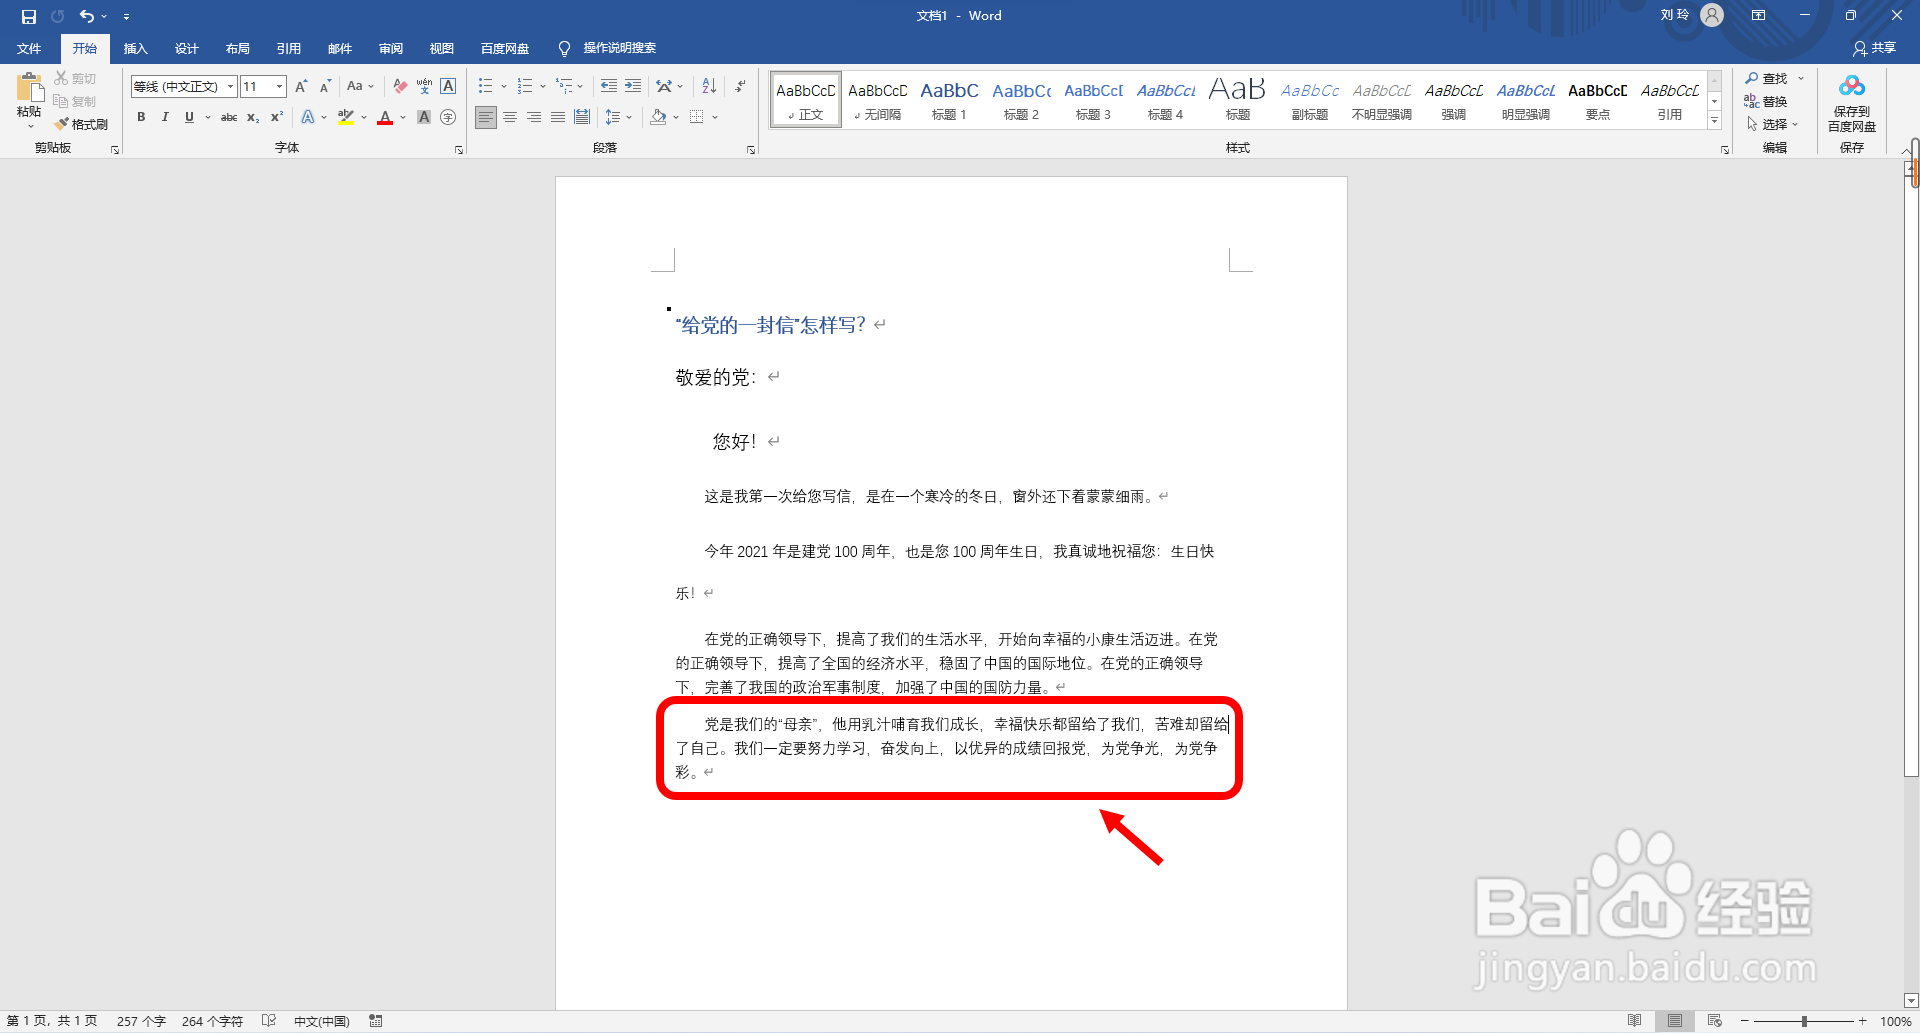The image size is (1920, 1033).
Task: Decrease paragraph indent
Action: click(x=608, y=86)
